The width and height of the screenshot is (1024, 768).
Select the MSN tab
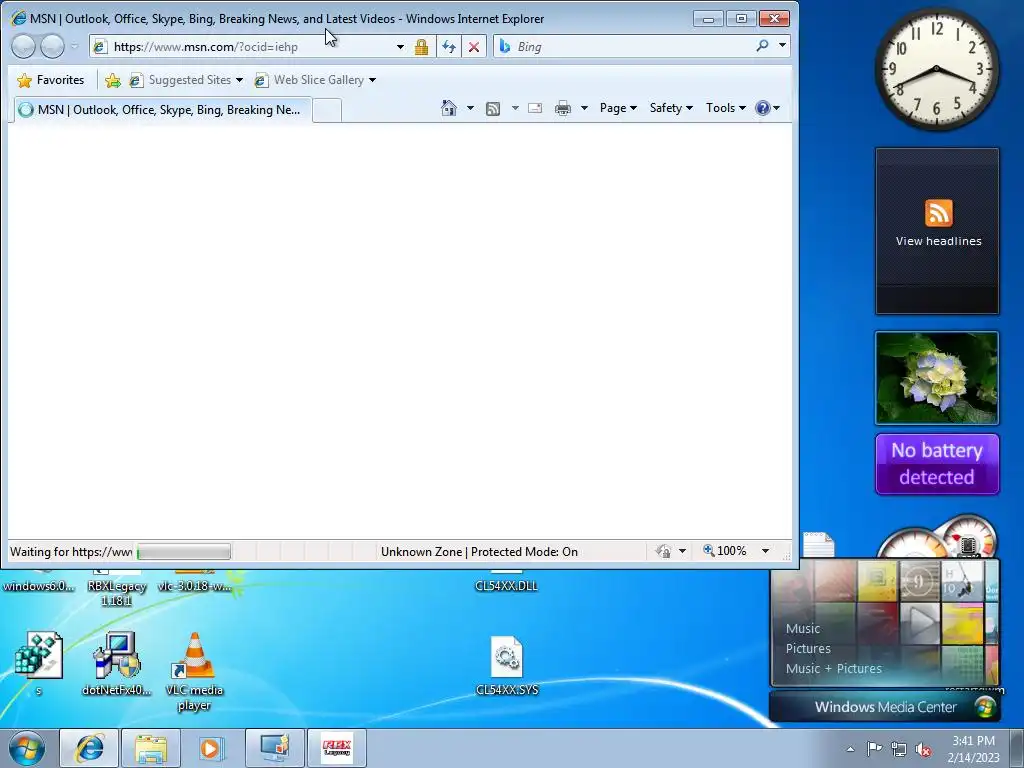coord(162,110)
